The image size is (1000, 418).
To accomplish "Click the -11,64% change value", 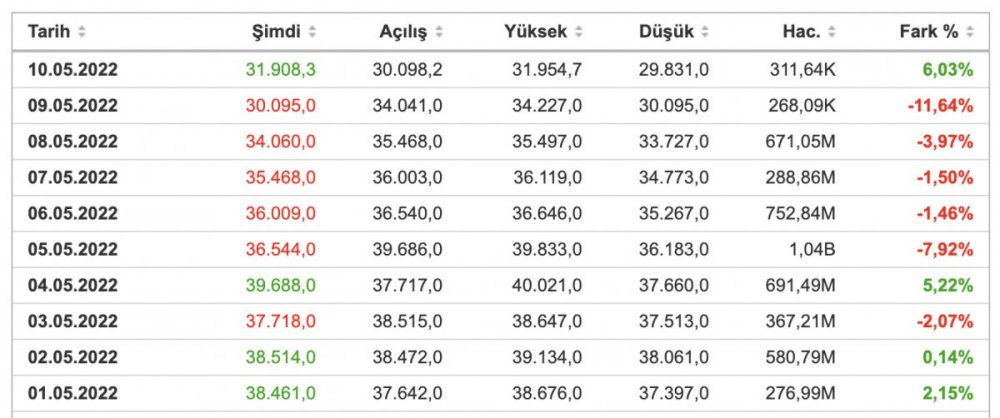I will 940,105.
